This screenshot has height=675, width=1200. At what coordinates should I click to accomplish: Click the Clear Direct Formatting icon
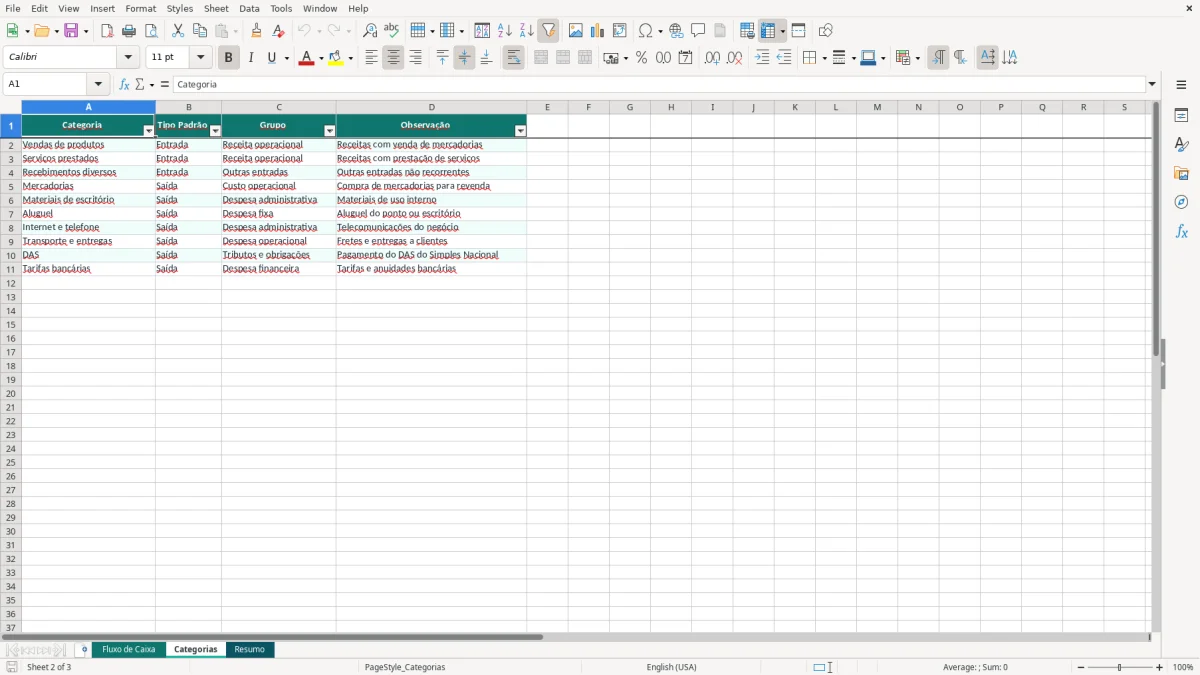pos(278,31)
